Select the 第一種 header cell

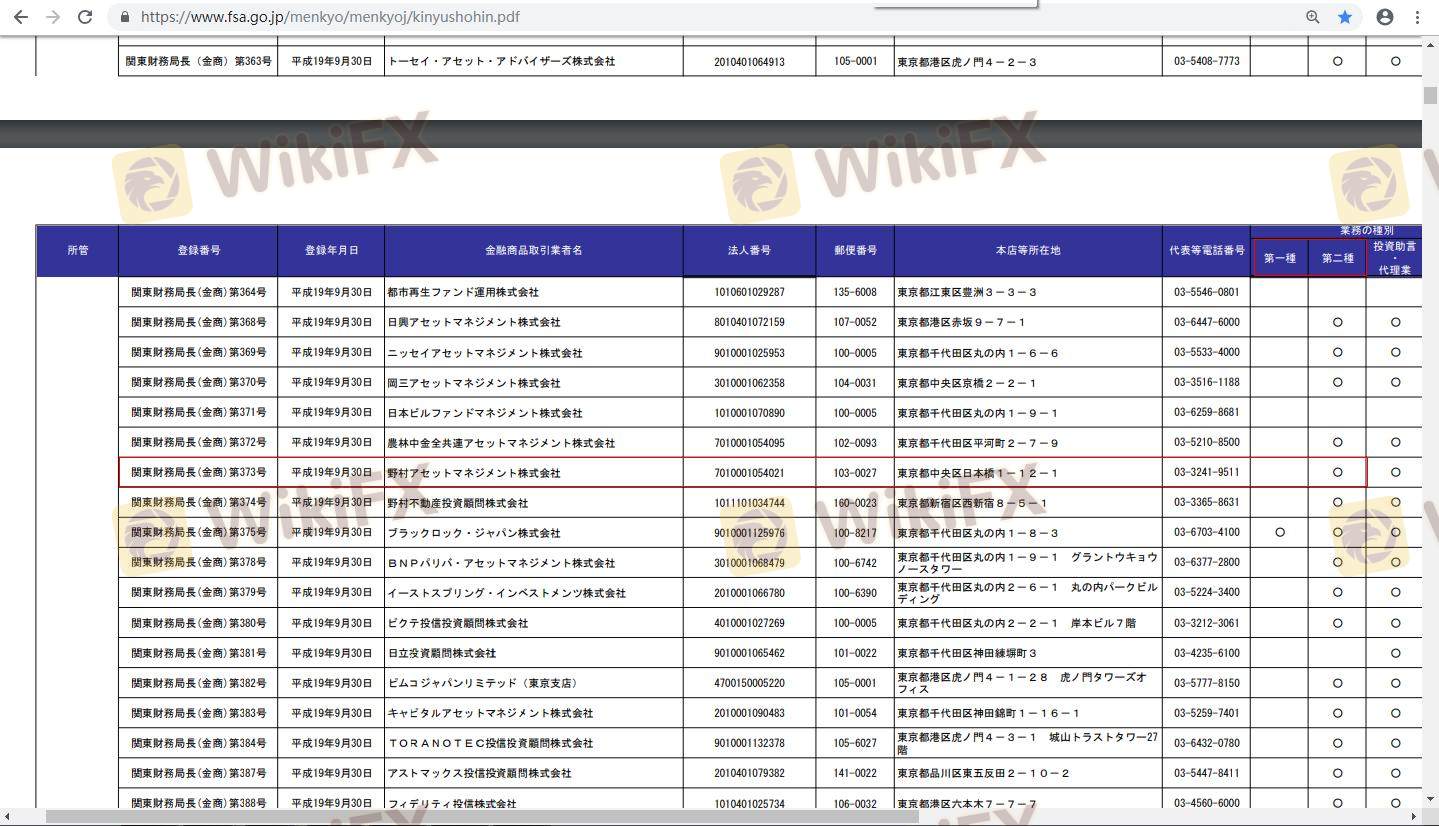click(x=1279, y=258)
